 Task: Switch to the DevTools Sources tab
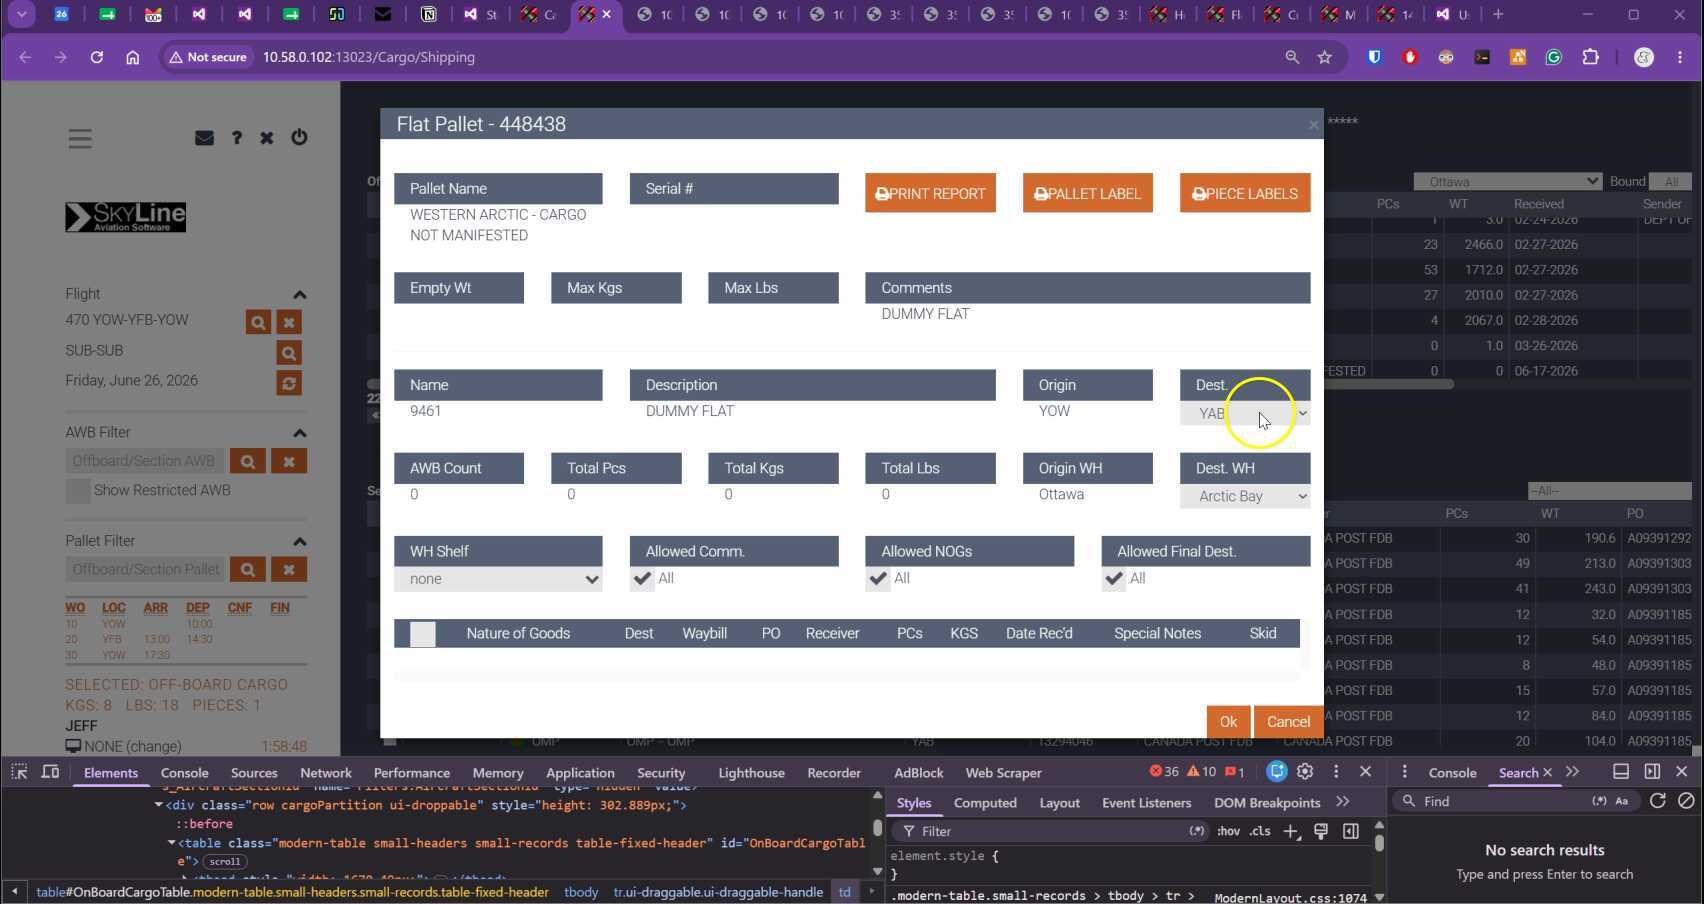(254, 773)
